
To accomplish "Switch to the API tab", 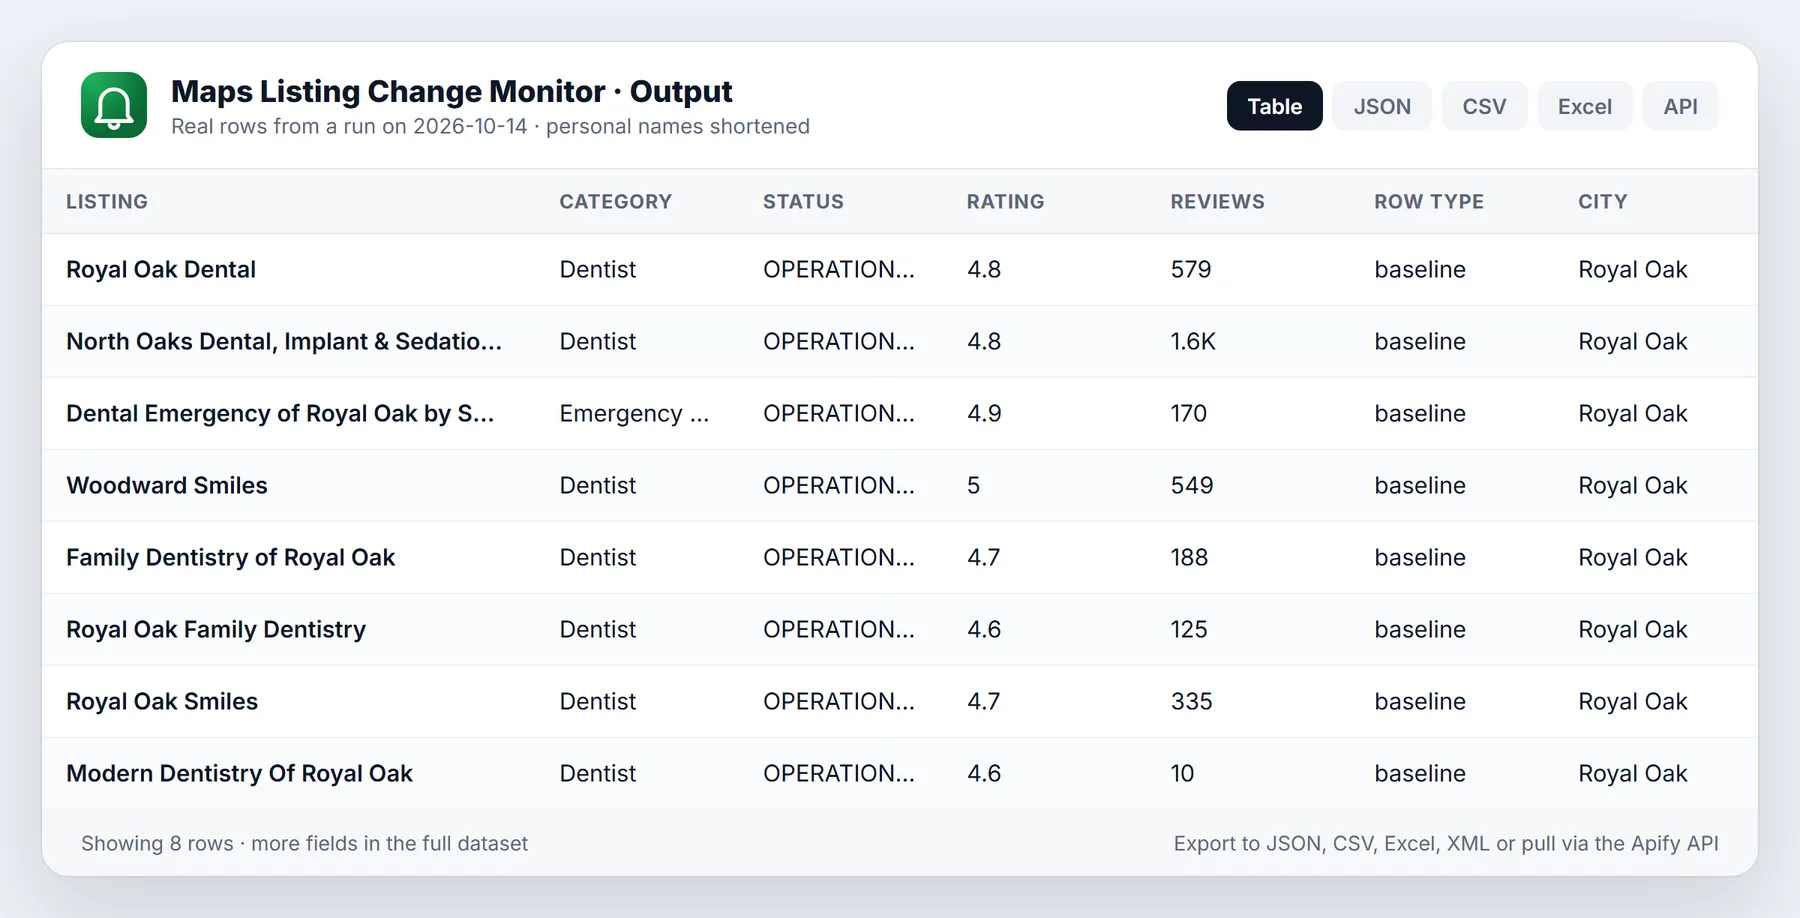I will tap(1680, 106).
